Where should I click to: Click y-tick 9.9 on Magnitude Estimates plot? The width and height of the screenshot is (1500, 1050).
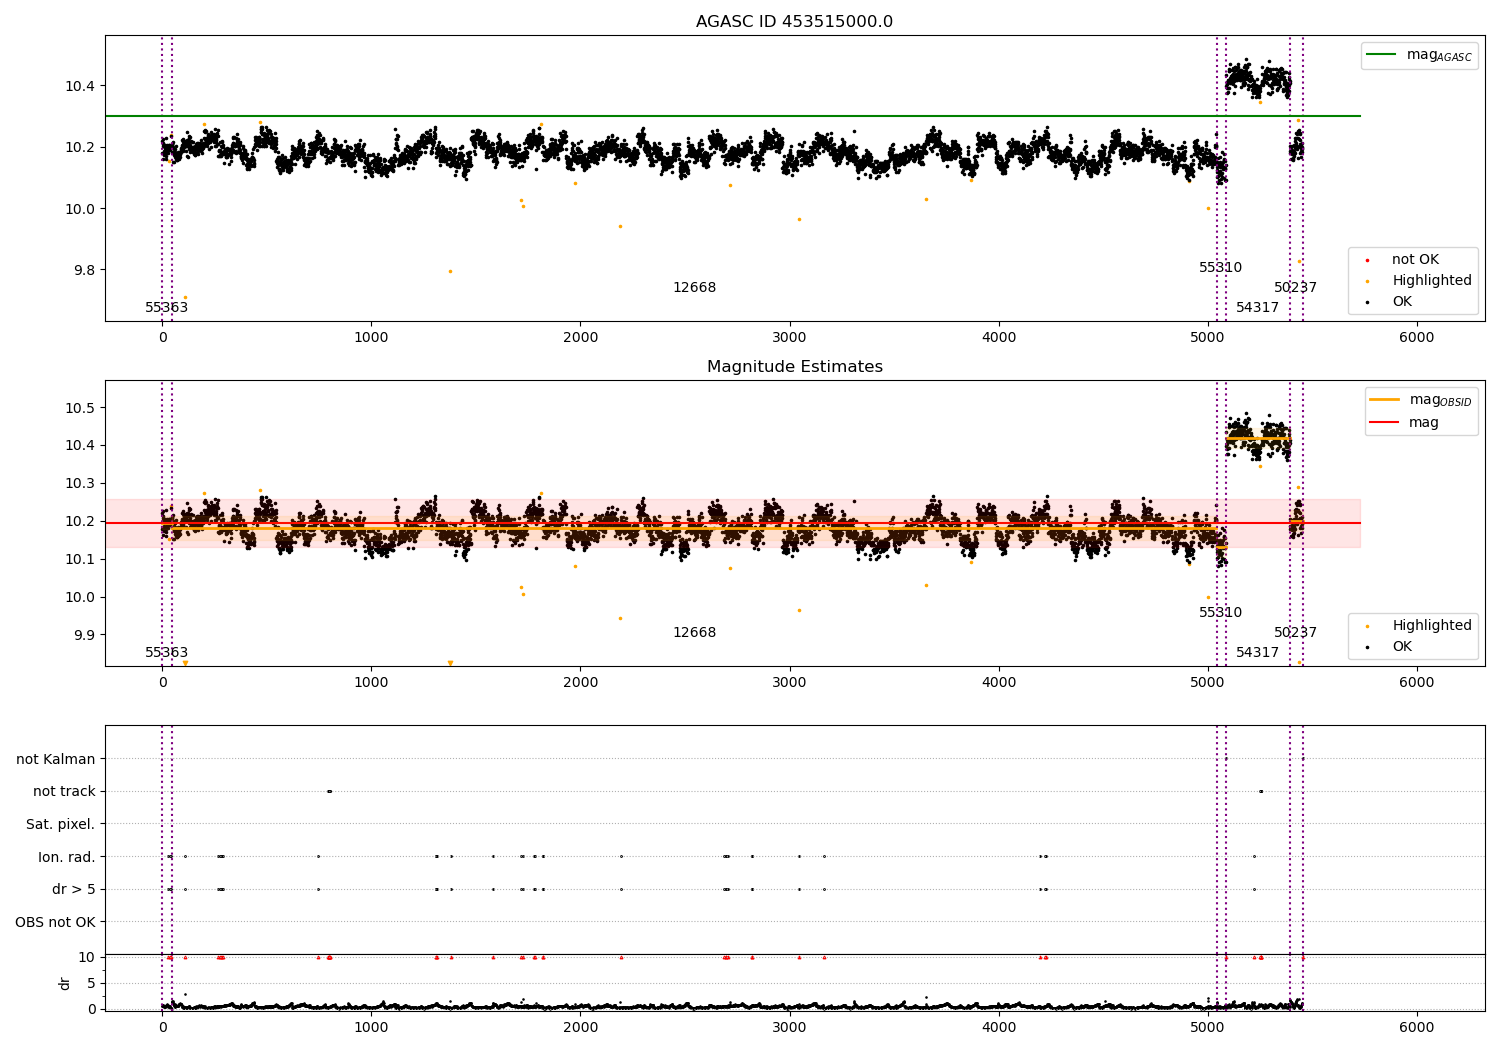point(84,636)
